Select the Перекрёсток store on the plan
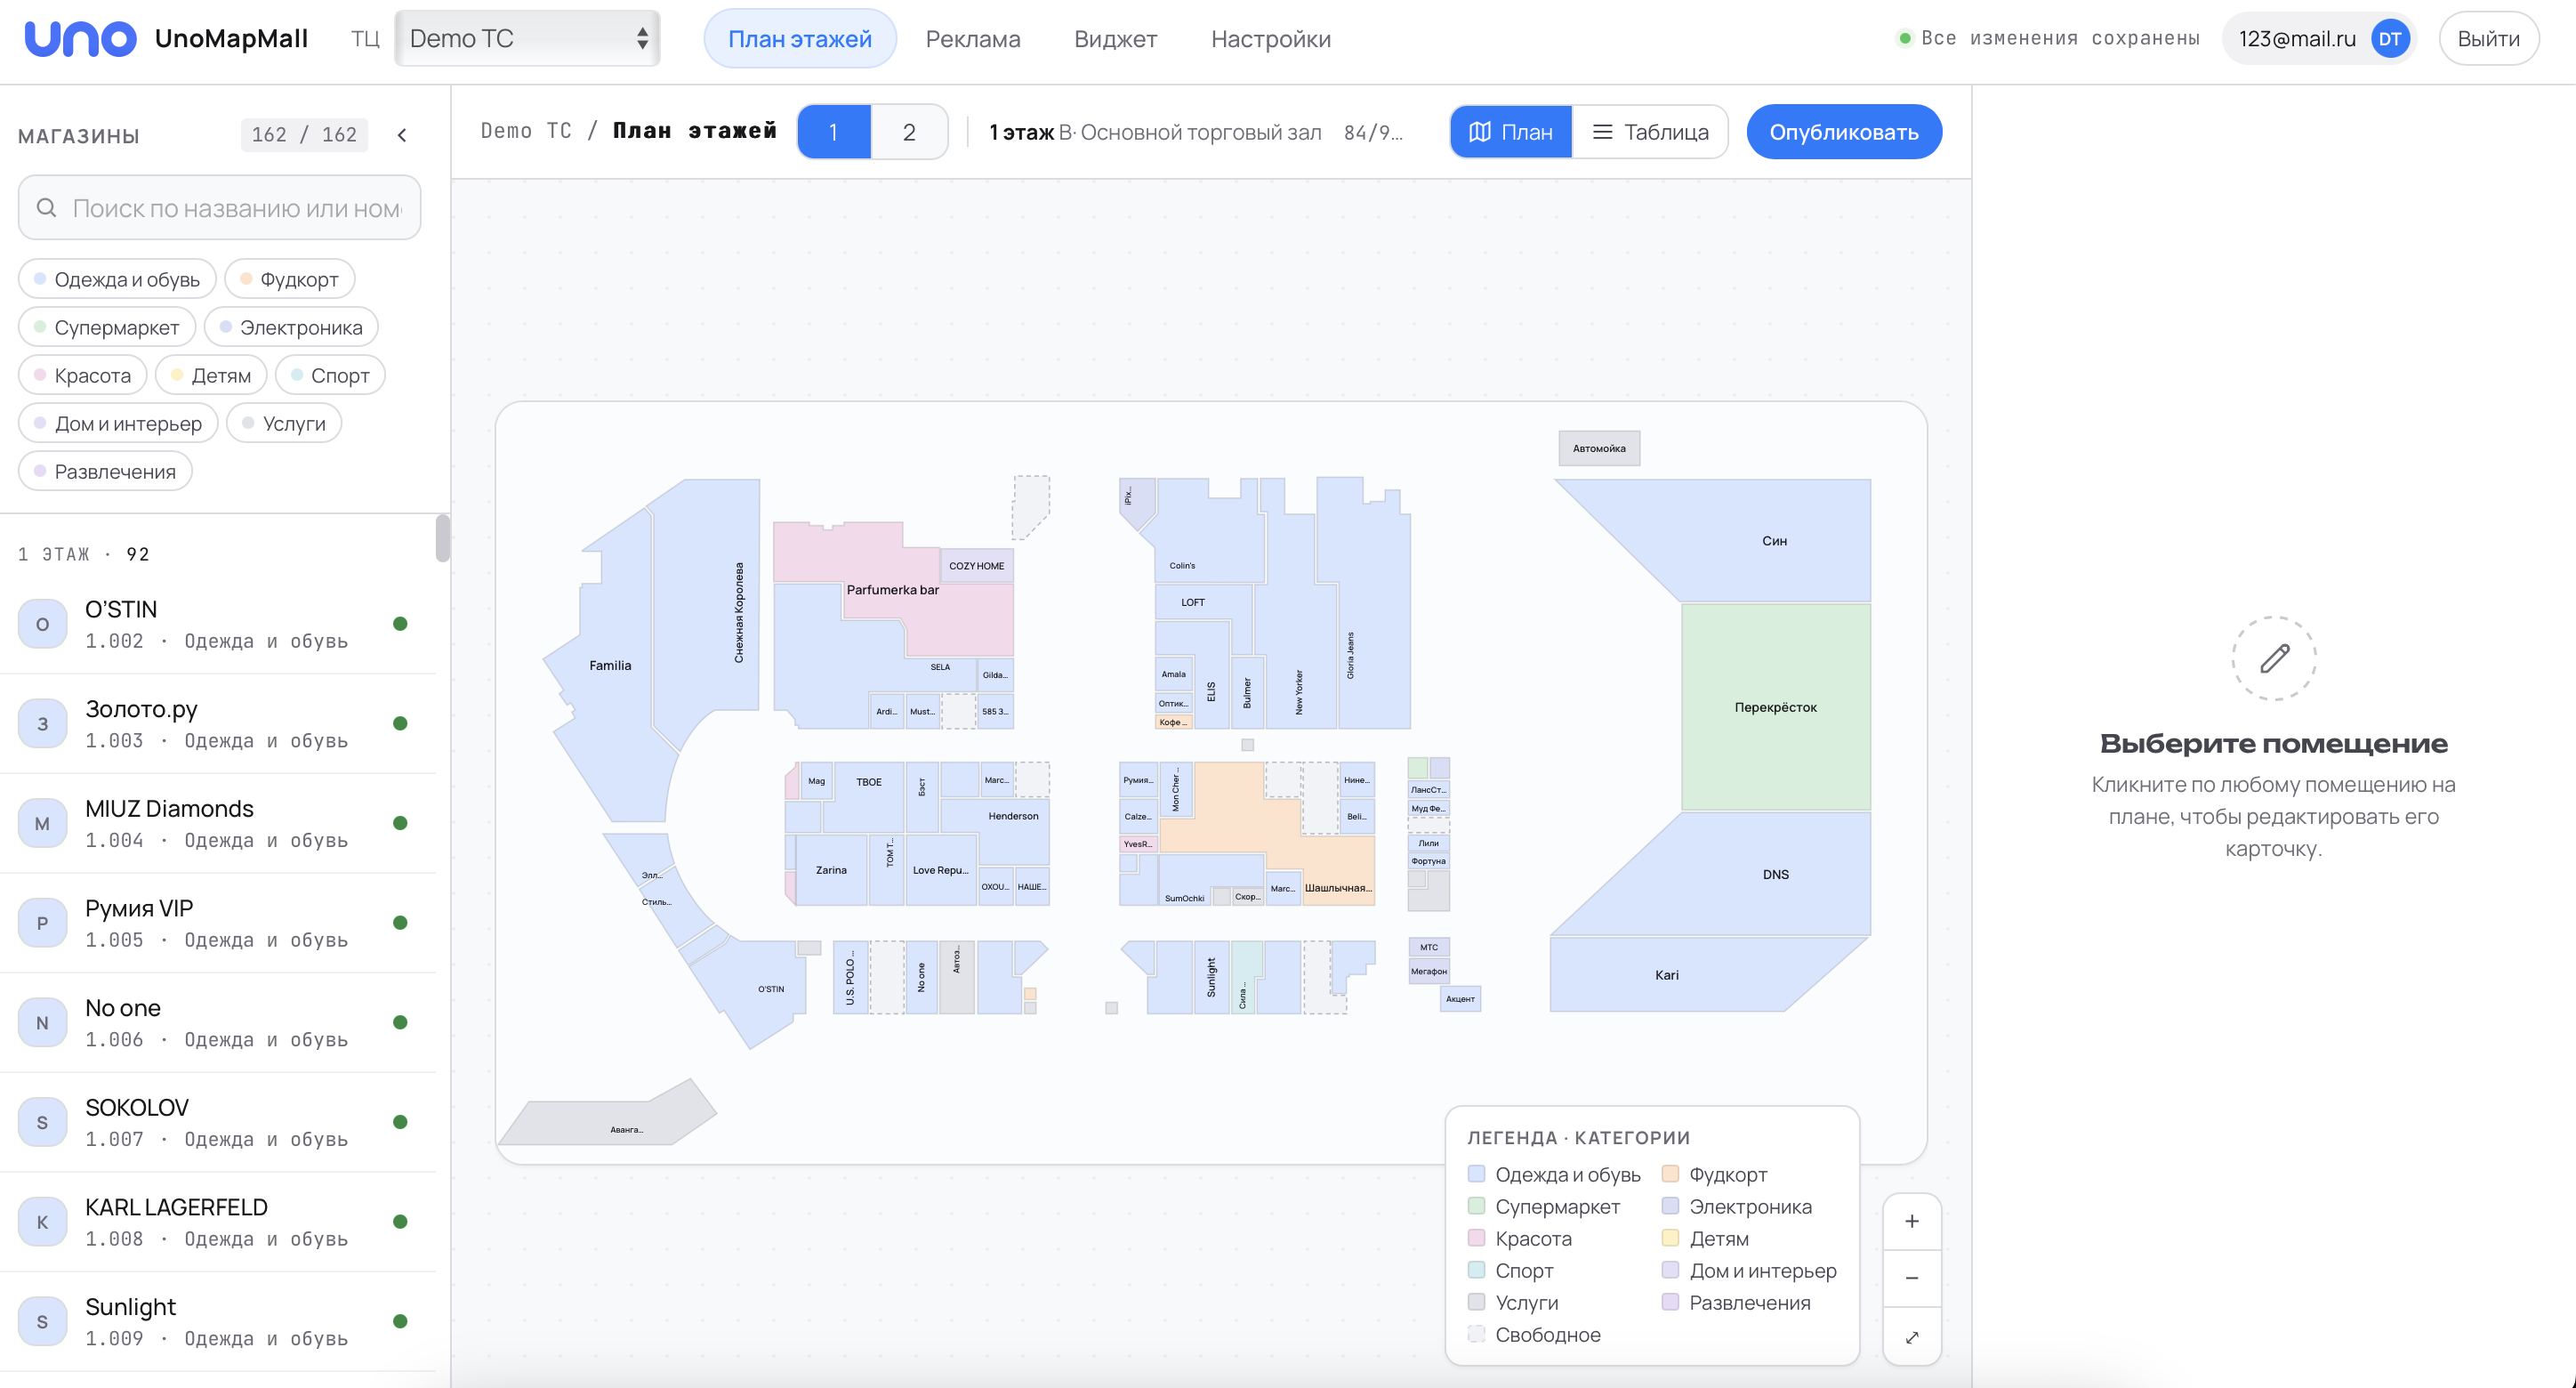 click(1775, 707)
